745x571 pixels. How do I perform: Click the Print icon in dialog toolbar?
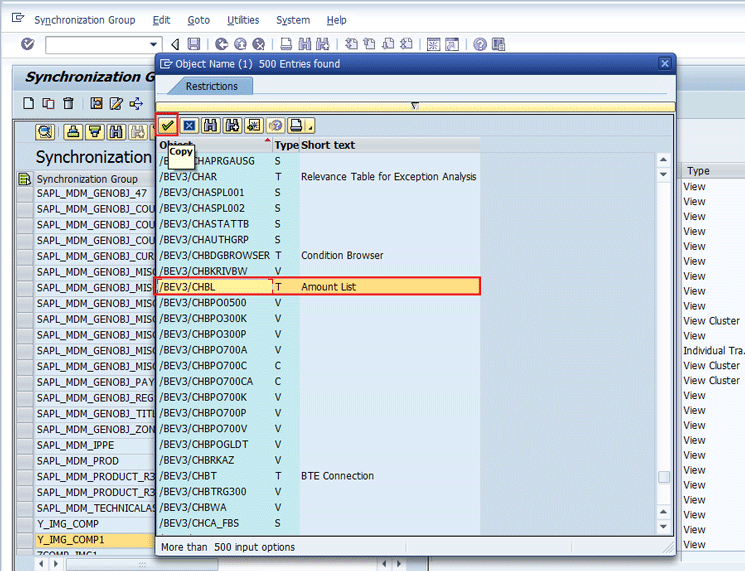coord(296,125)
